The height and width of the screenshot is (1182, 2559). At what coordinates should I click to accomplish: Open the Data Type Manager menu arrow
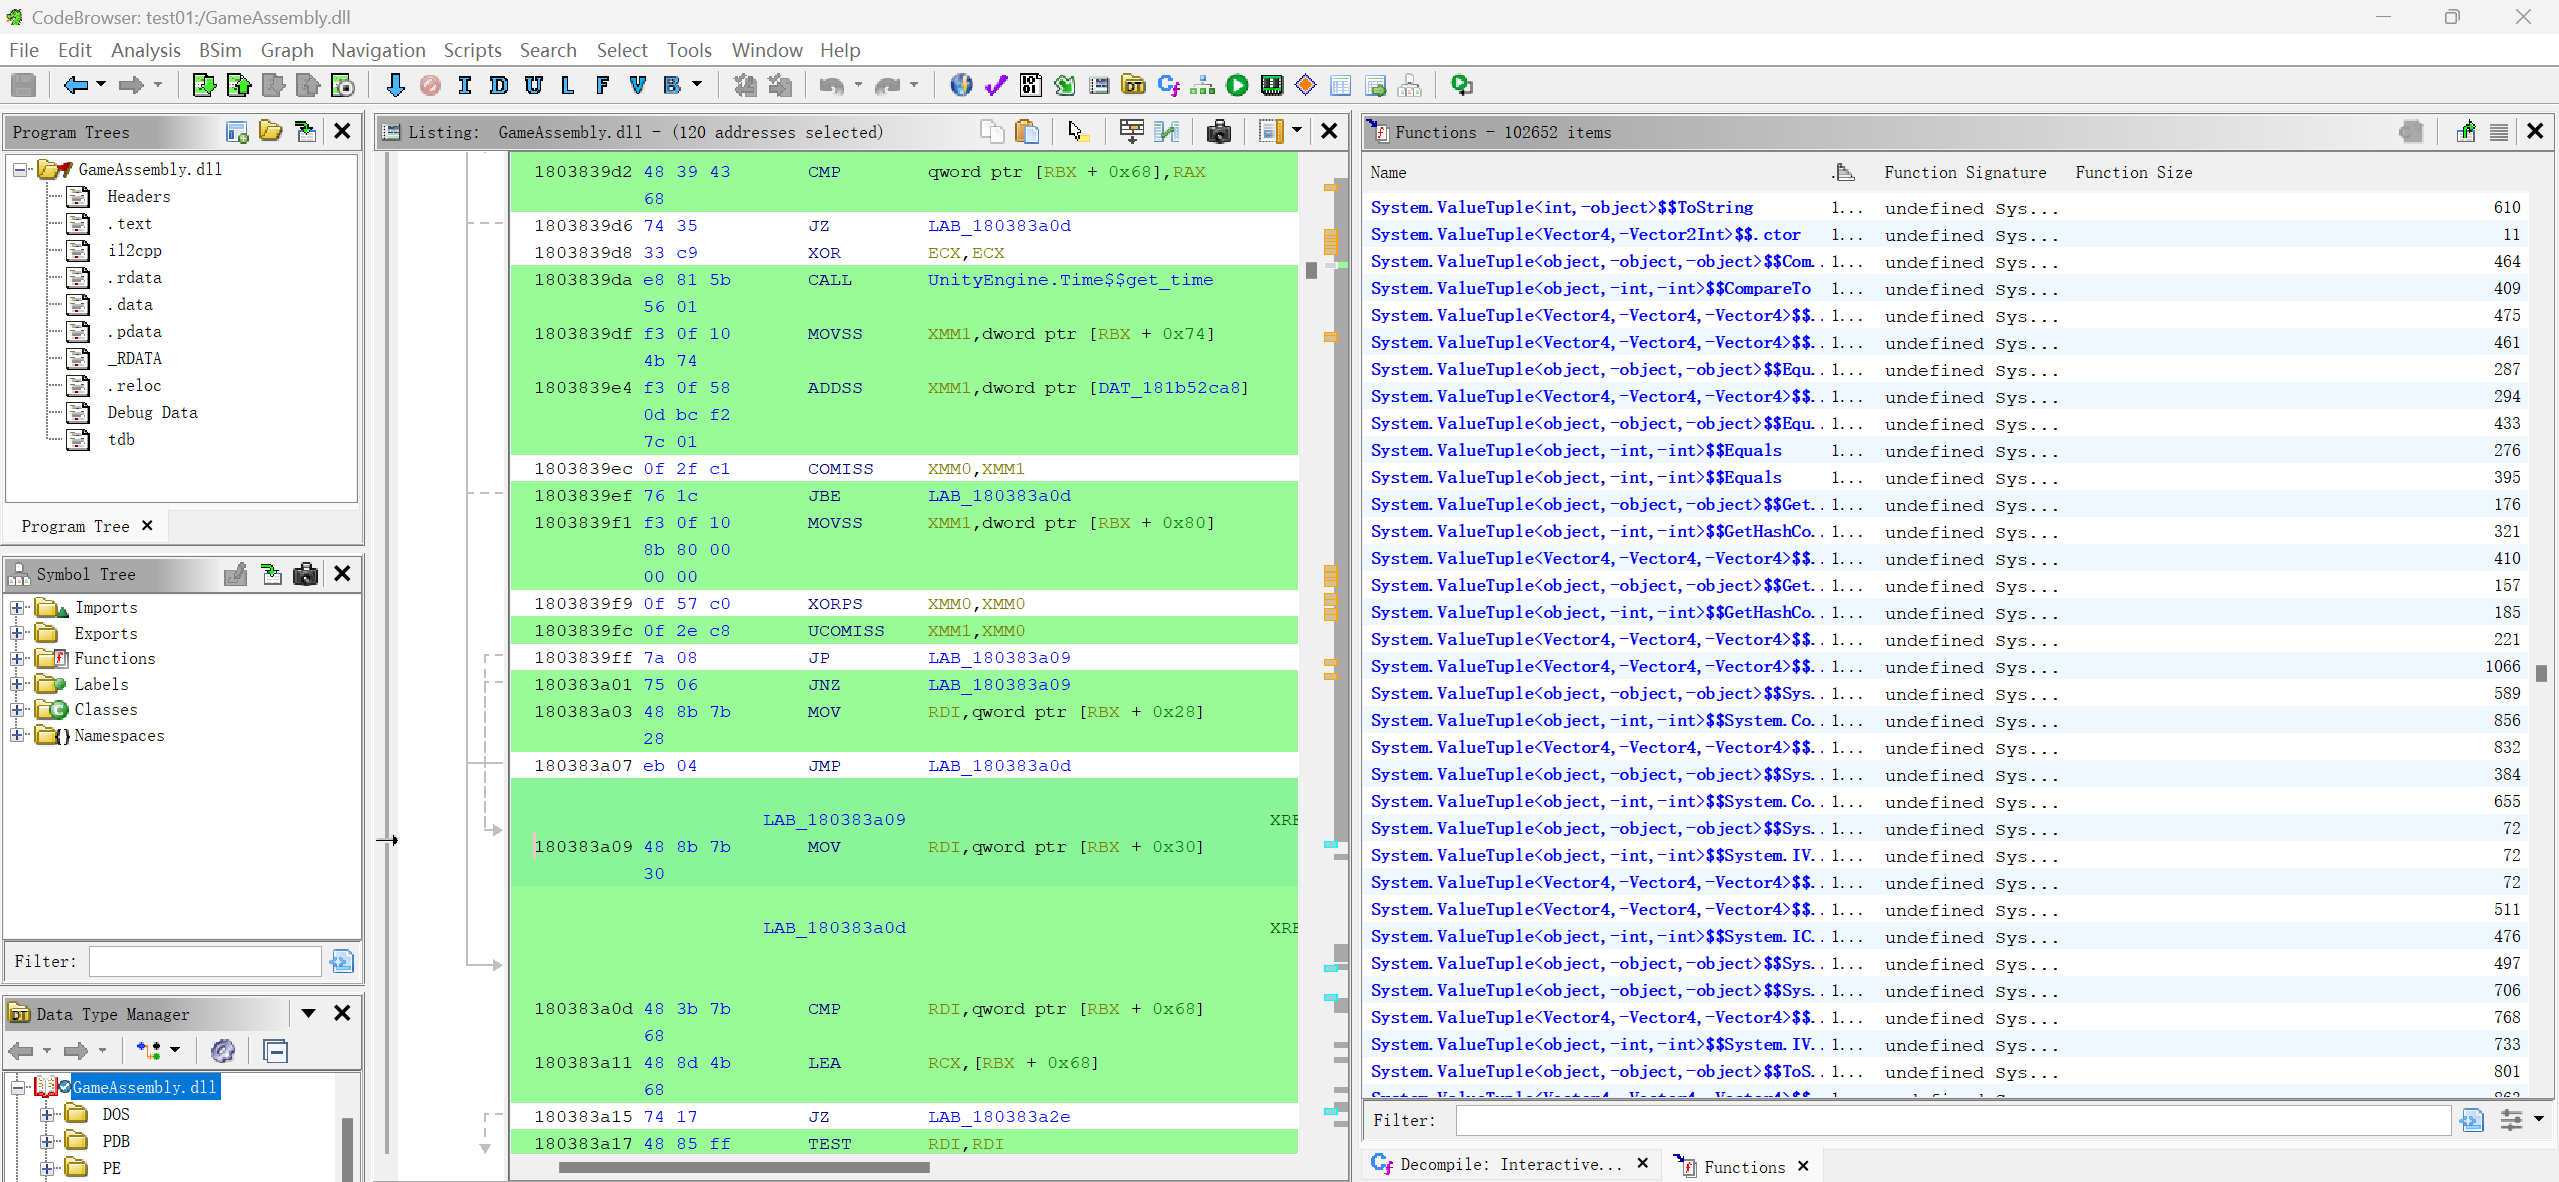[308, 1014]
